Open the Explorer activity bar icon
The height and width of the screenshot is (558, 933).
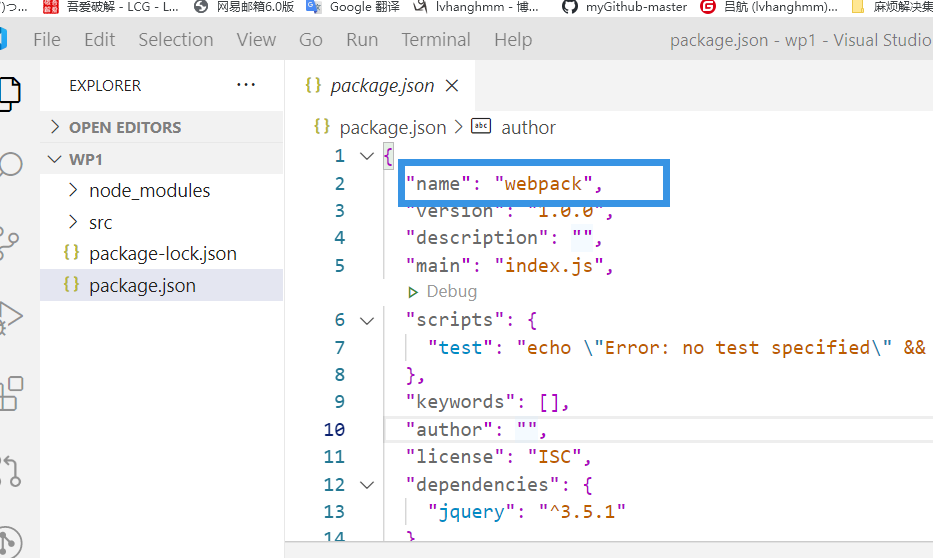[10, 94]
